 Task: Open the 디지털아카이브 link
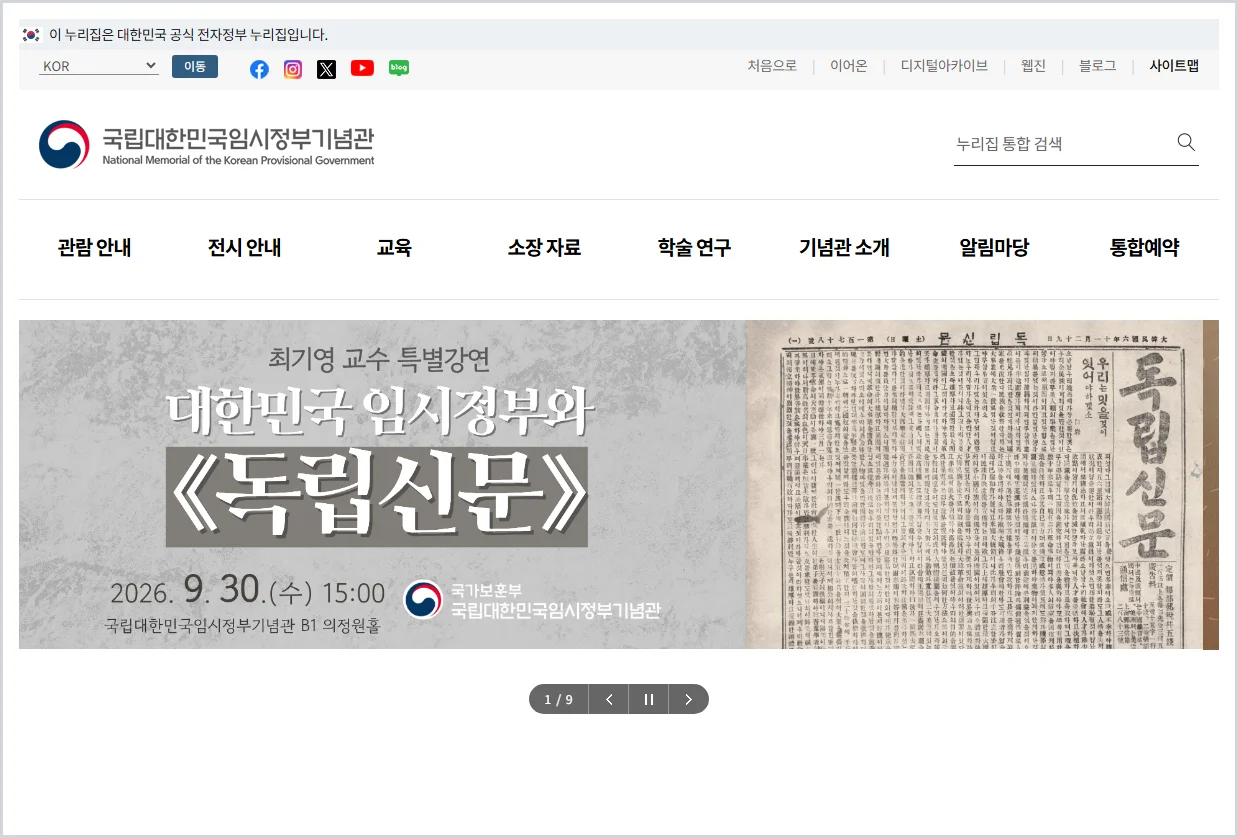point(944,66)
